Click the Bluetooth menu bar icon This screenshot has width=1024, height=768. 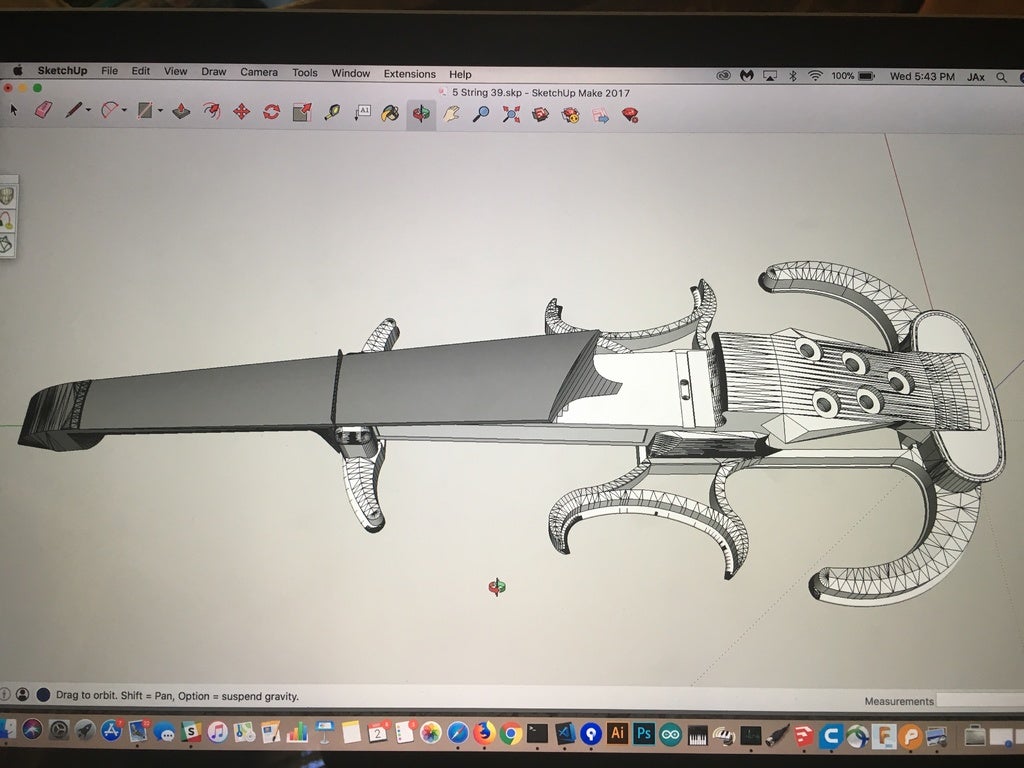[x=793, y=76]
